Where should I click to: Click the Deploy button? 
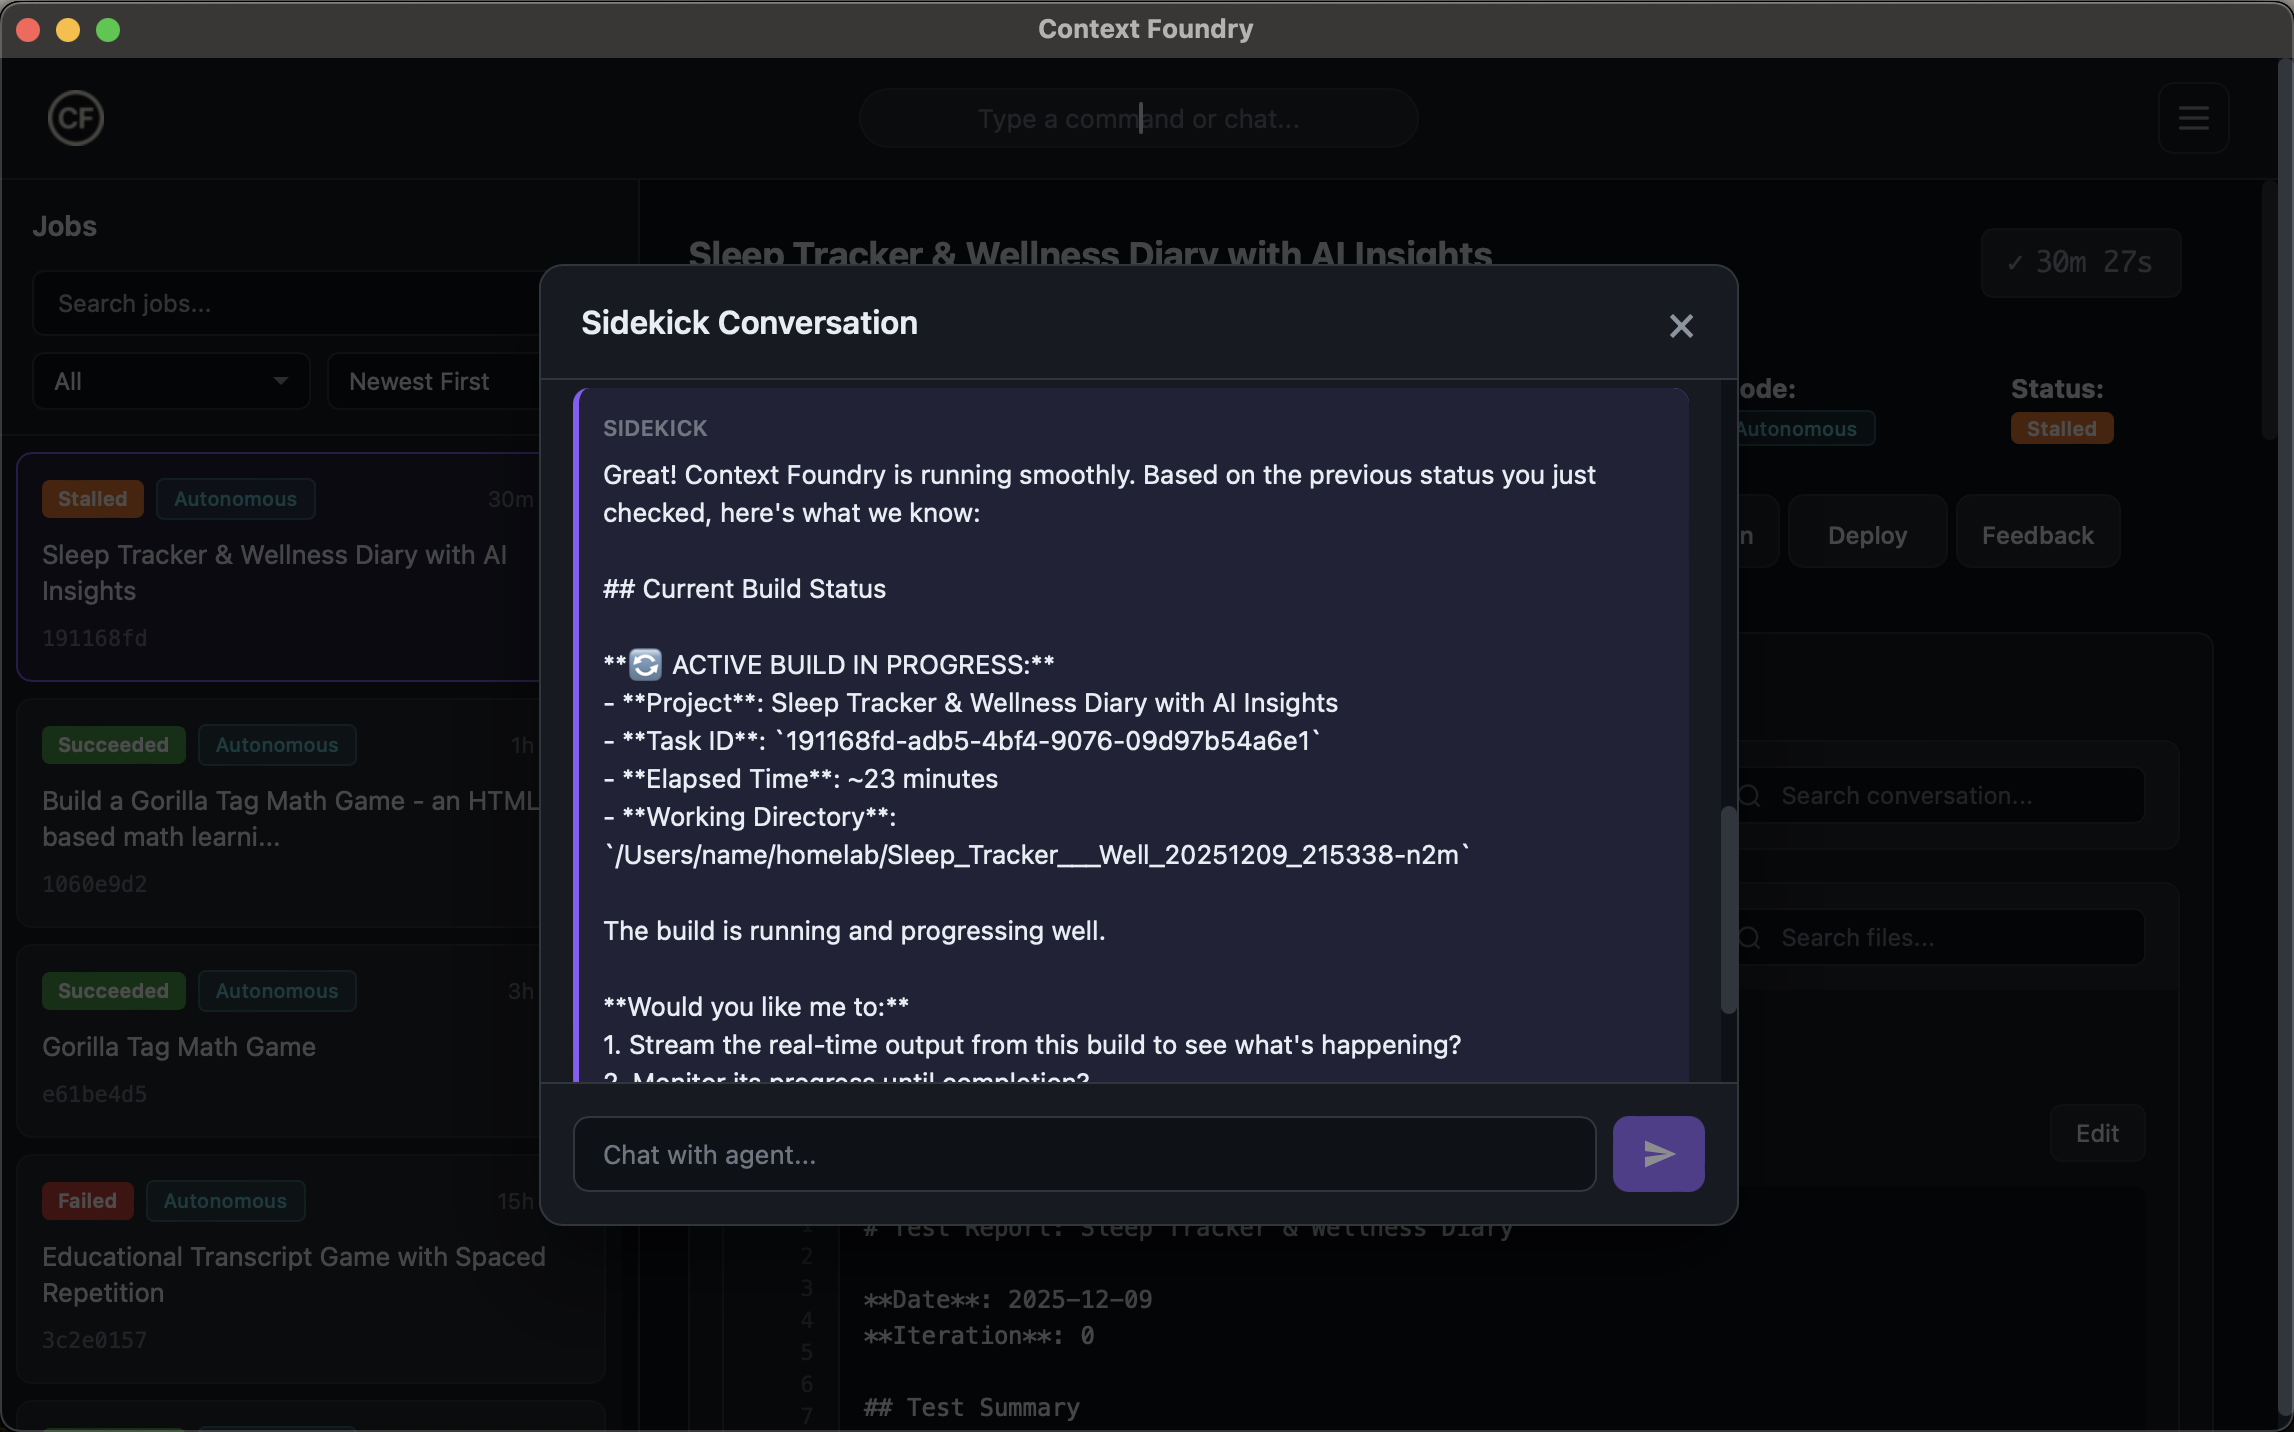1866,533
